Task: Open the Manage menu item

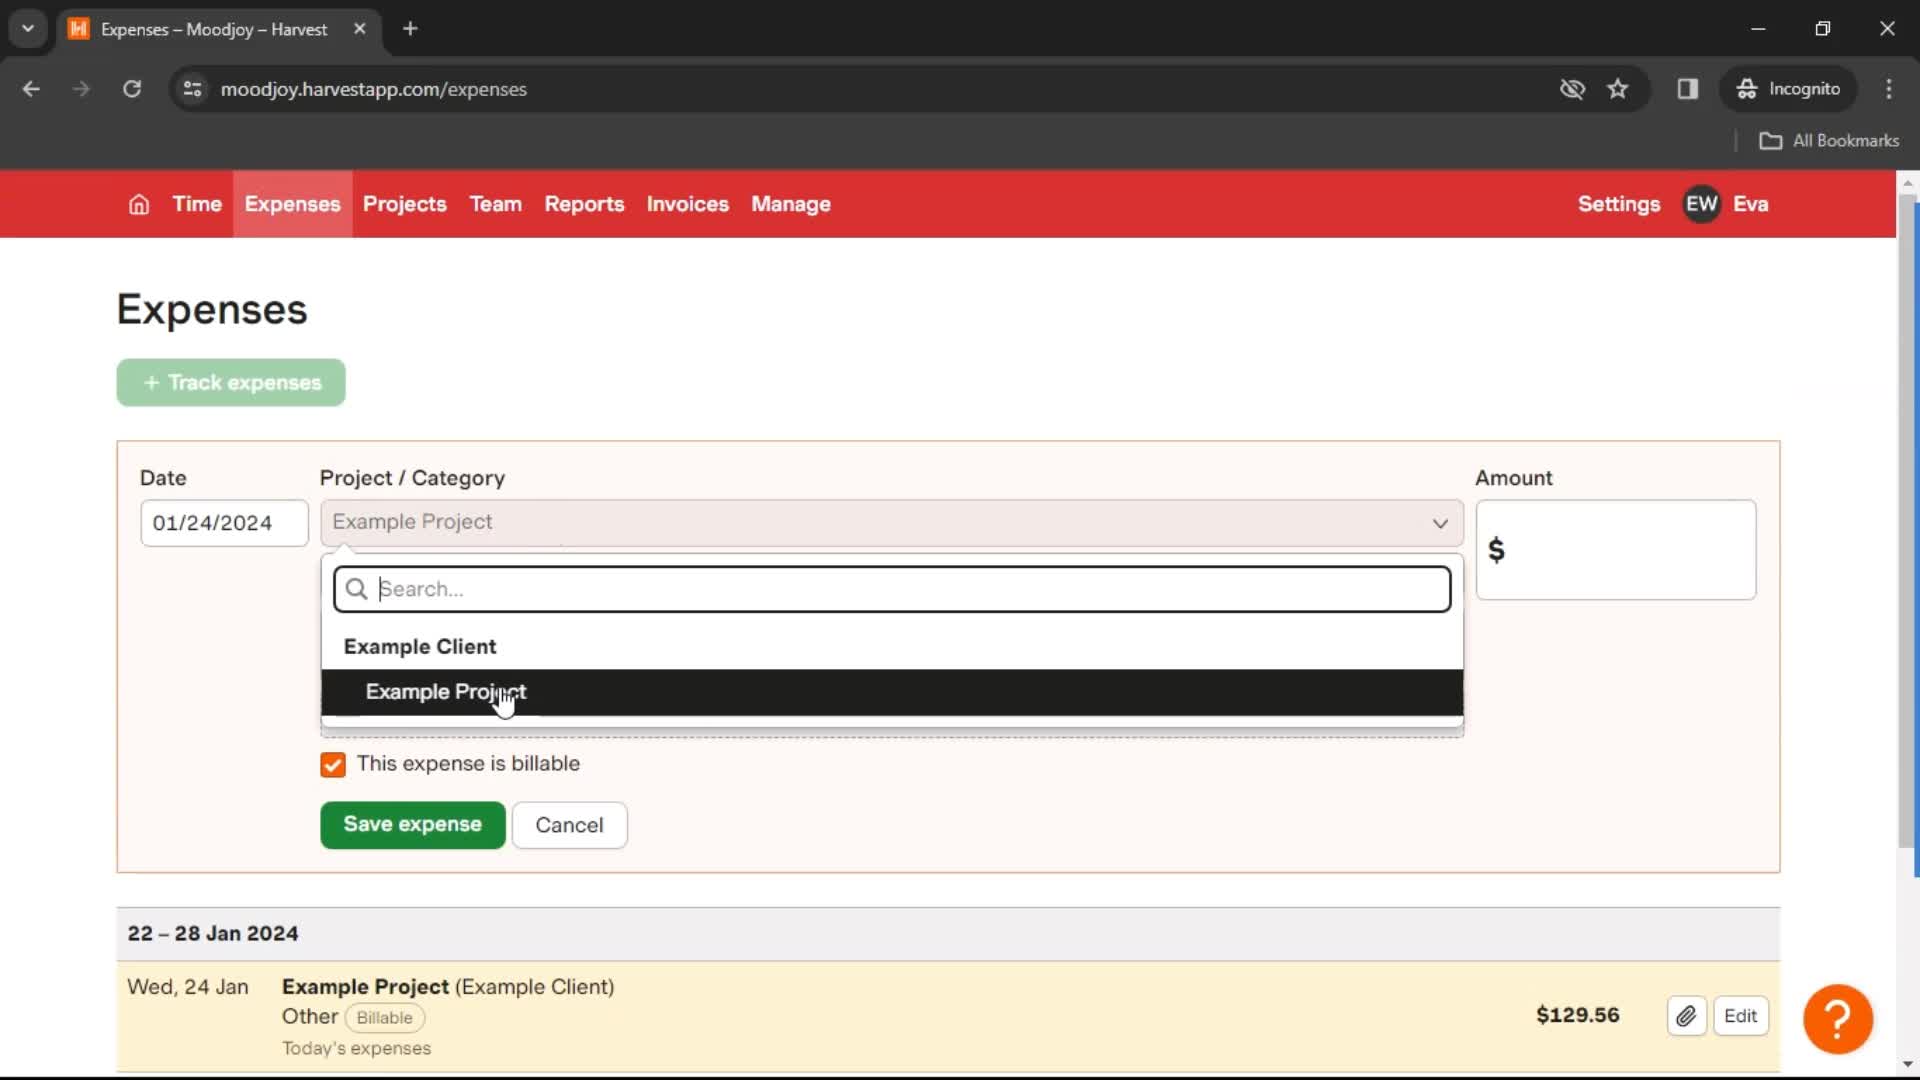Action: [791, 203]
